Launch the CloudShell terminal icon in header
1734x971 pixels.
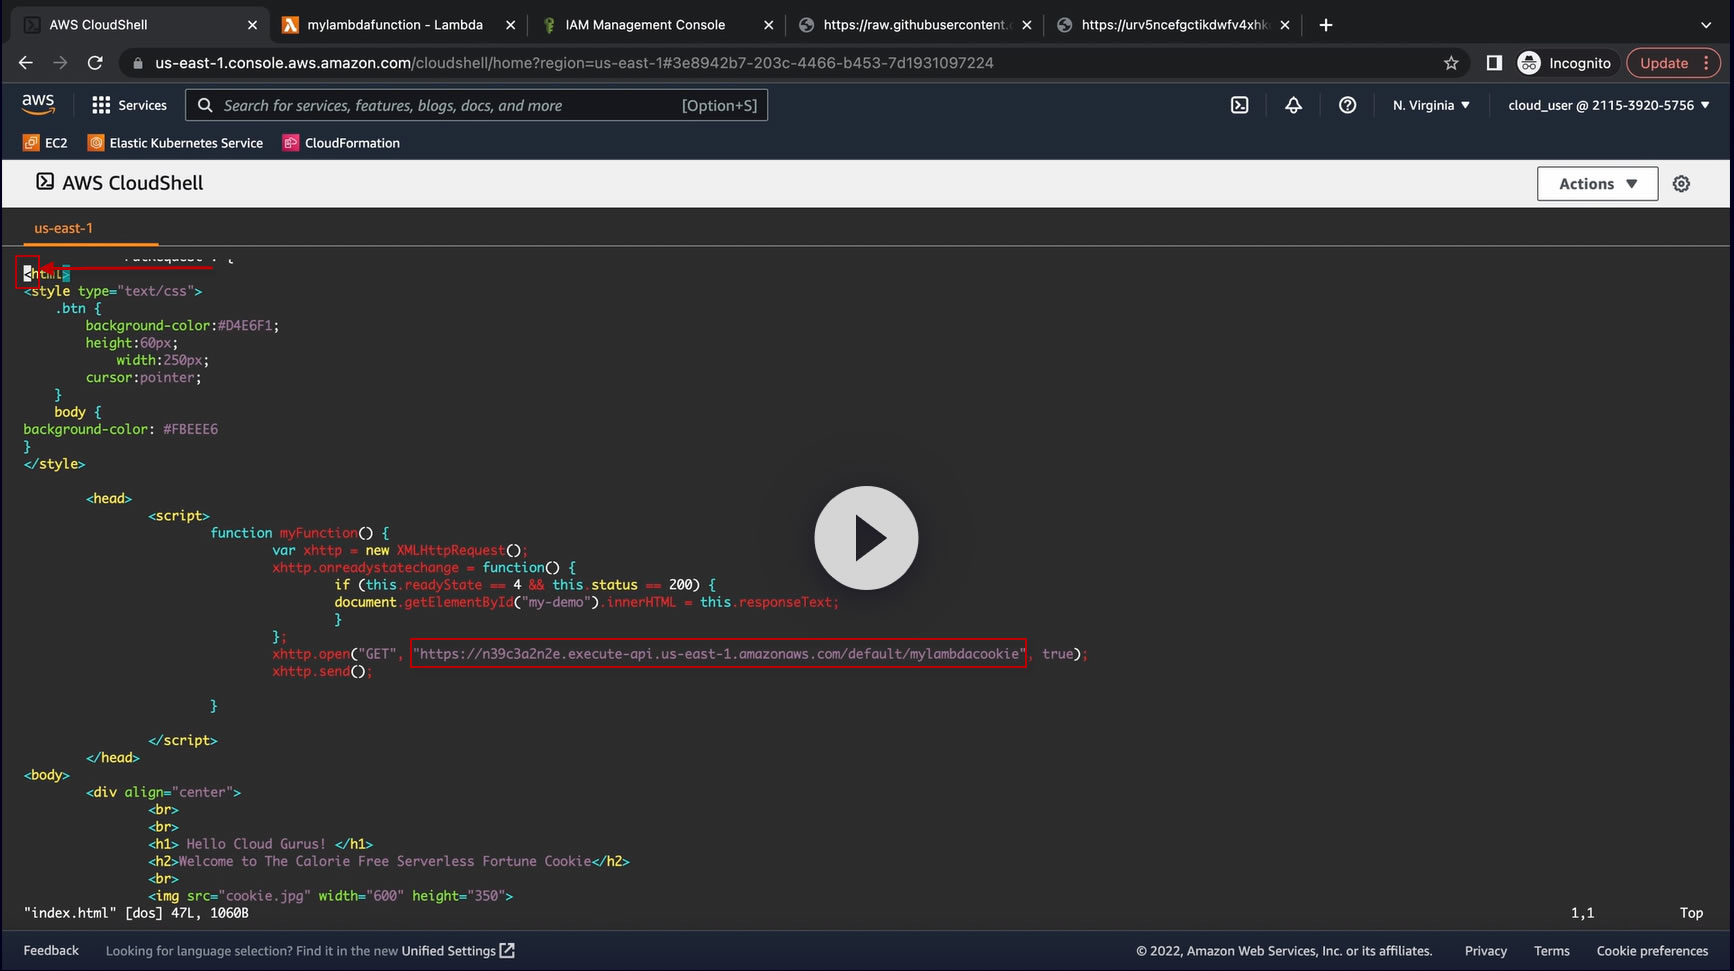coord(1239,105)
